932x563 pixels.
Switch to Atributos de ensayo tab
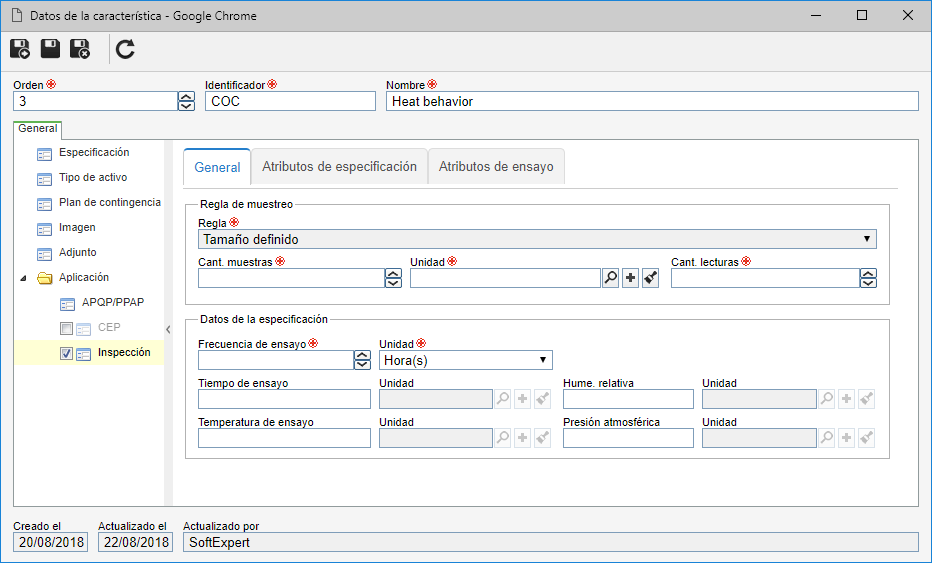[496, 166]
